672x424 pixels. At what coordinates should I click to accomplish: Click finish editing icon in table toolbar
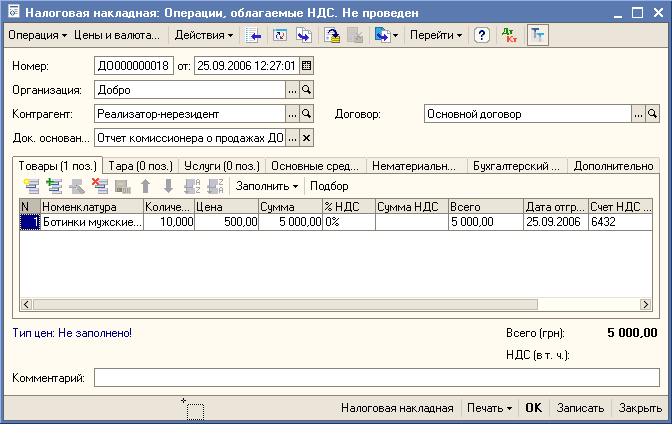coord(123,186)
